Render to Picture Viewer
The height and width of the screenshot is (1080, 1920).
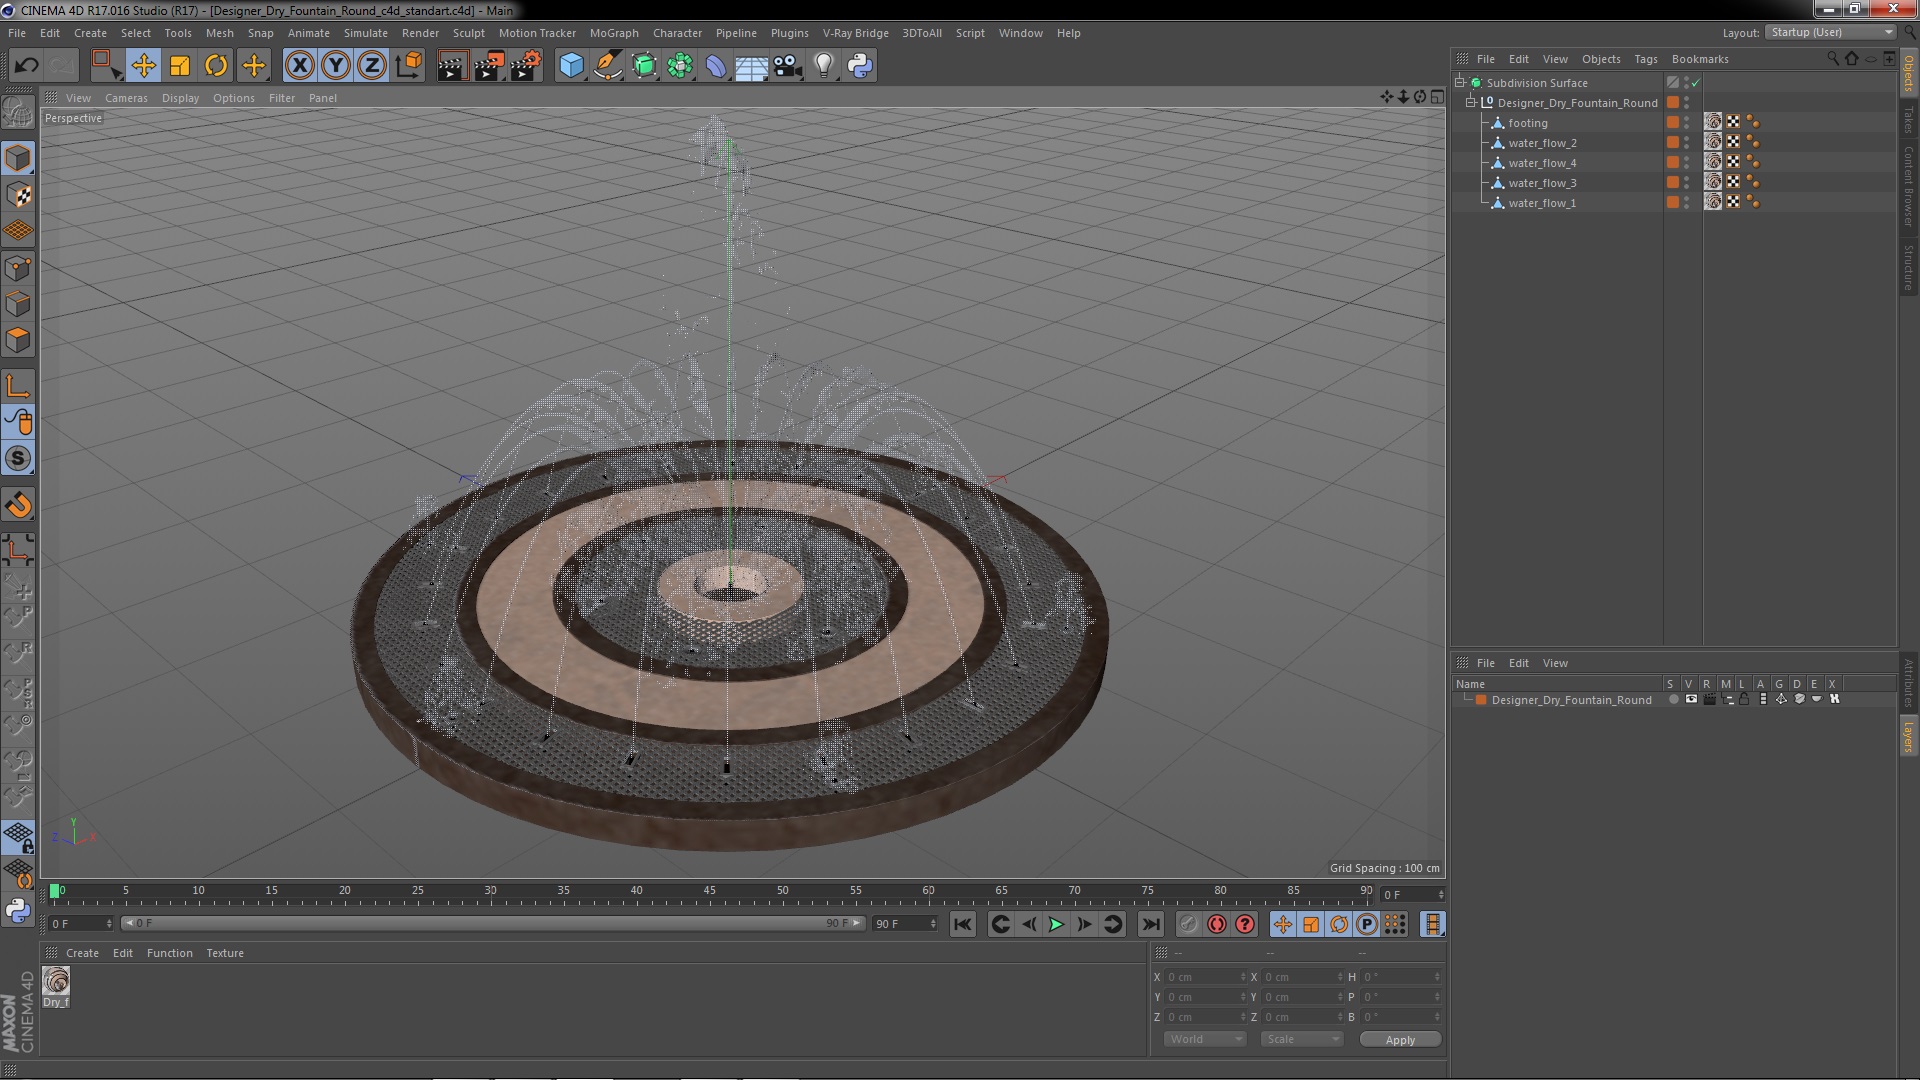tap(489, 66)
